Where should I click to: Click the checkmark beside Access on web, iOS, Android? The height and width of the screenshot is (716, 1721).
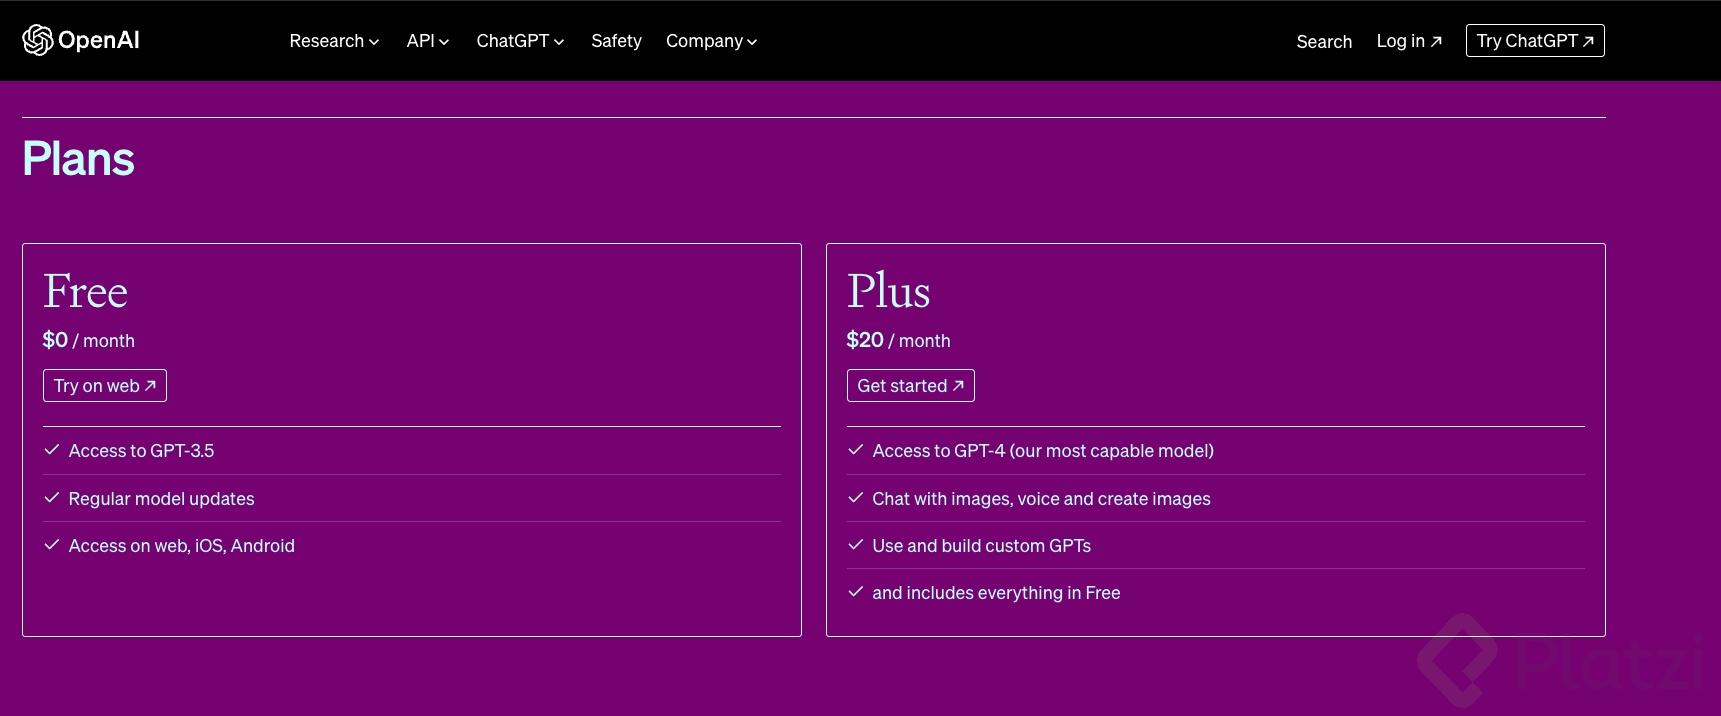tap(52, 545)
